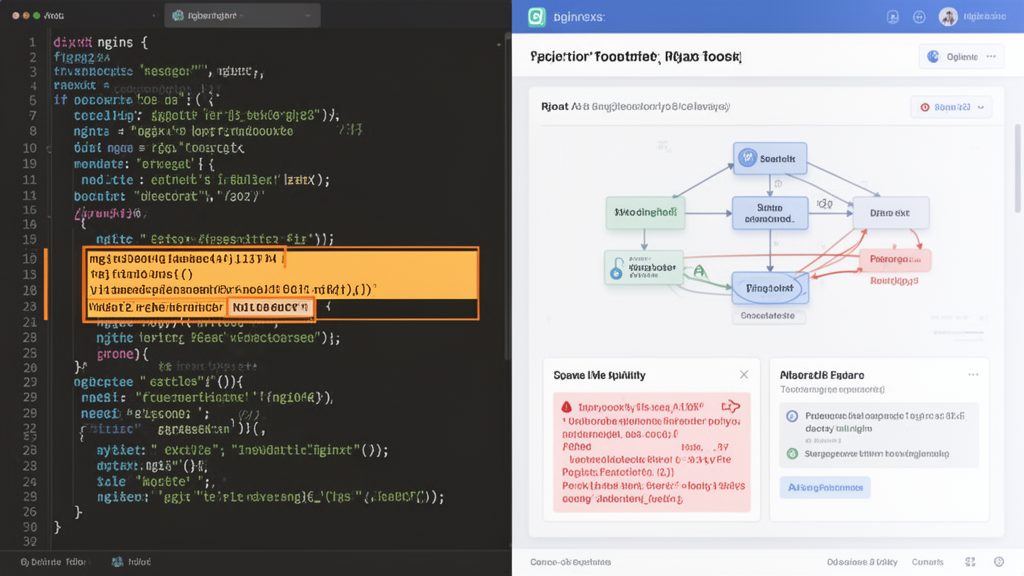Click the green zoom button of the editor window
1024x576 pixels.
click(x=37, y=15)
